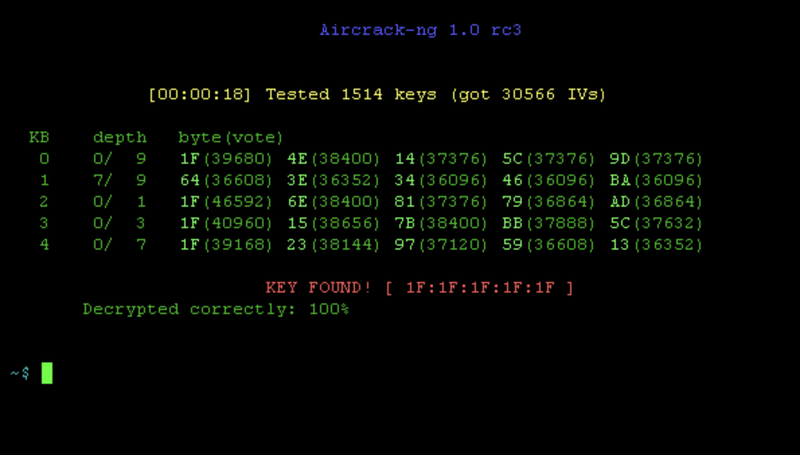This screenshot has width=800, height=455.
Task: Click the depth column header
Action: (x=120, y=138)
